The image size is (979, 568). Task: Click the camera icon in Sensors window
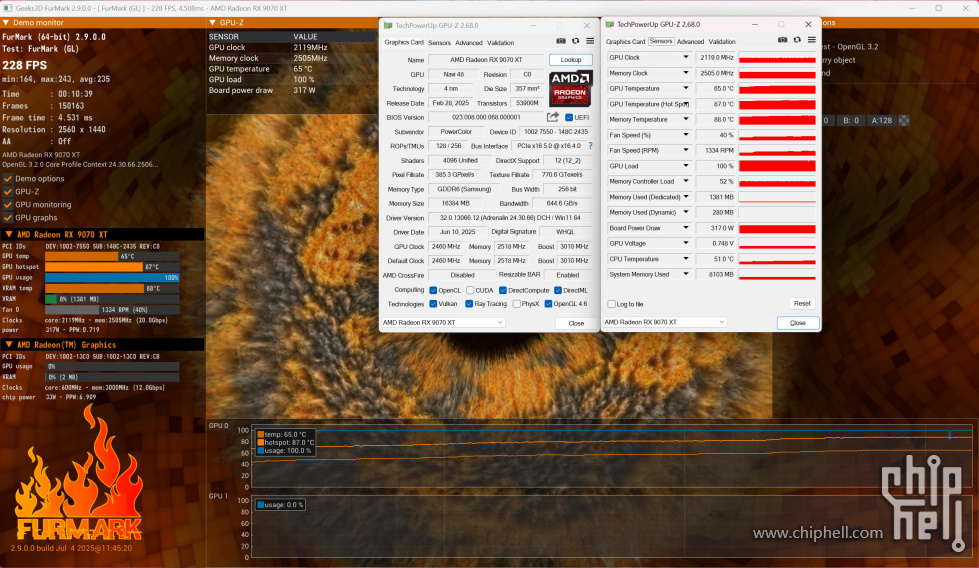coord(783,41)
